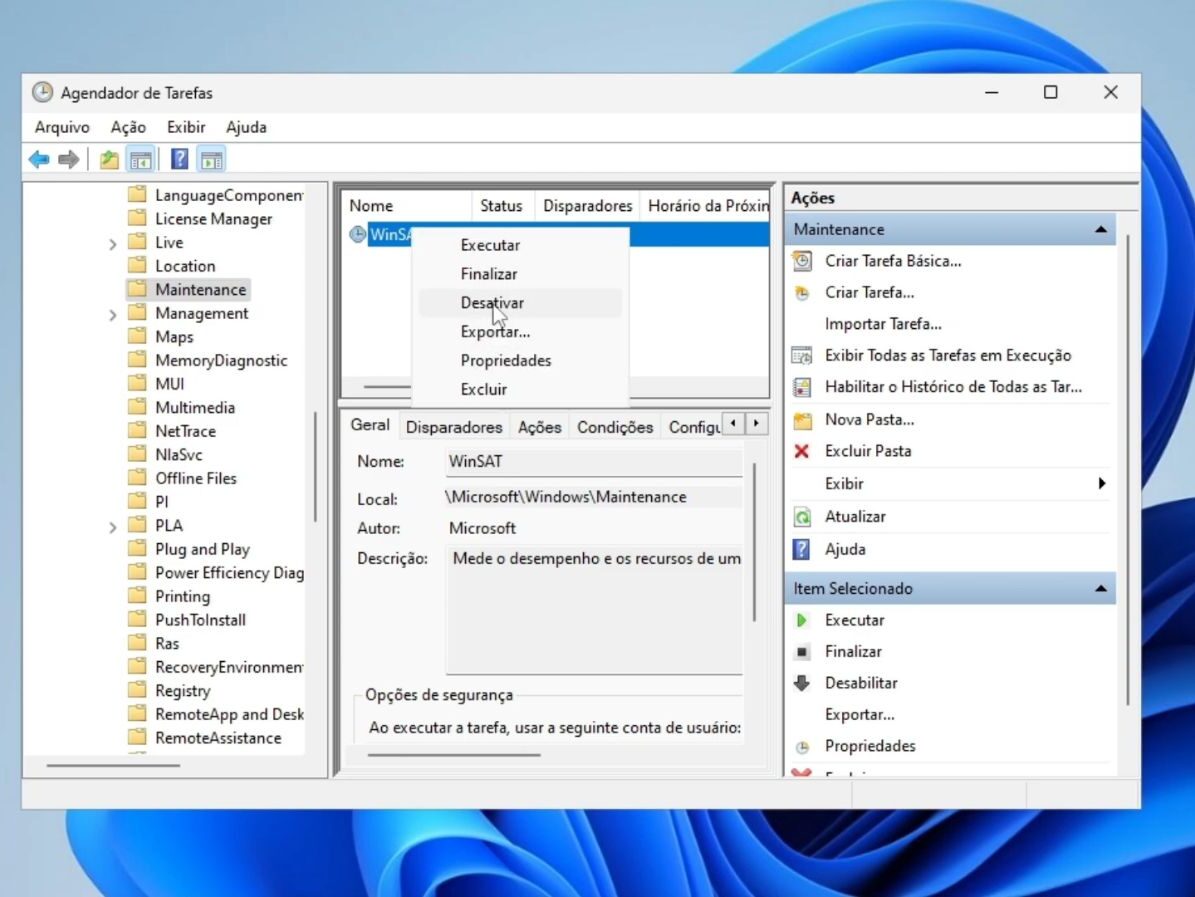1195x897 pixels.
Task: Collapse the Item Selecionado section
Action: pyautogui.click(x=1100, y=588)
